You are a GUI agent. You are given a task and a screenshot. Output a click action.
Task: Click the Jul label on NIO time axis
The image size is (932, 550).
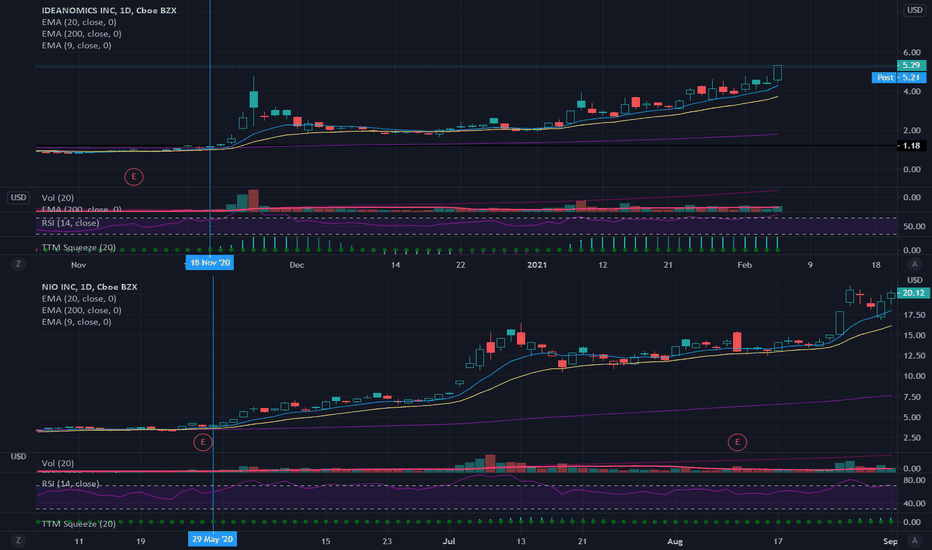449,541
